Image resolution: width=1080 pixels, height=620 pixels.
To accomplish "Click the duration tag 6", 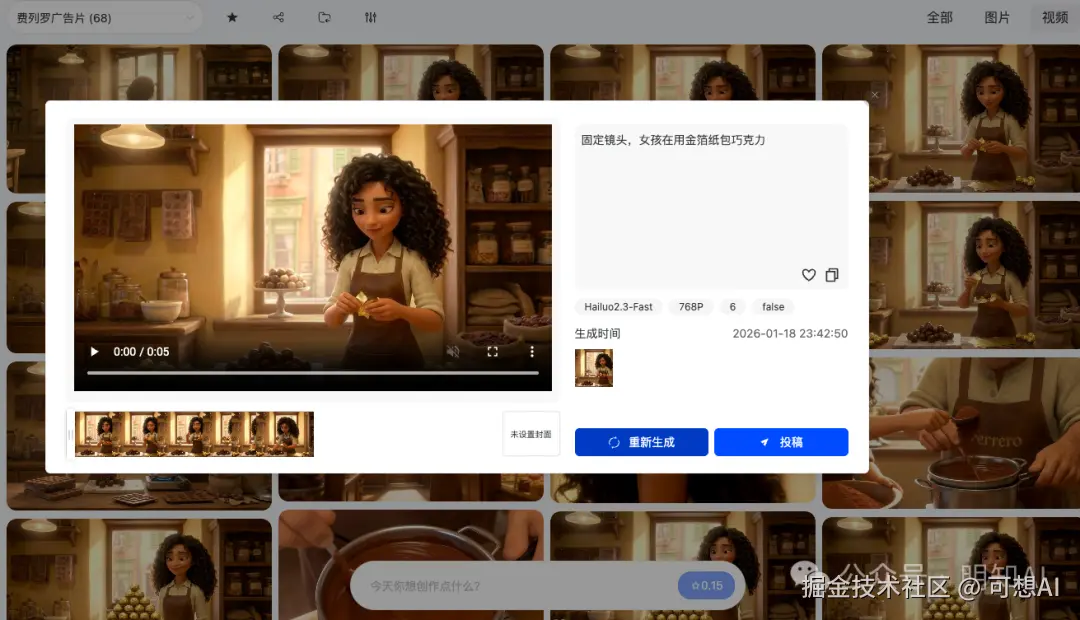I will coord(733,307).
